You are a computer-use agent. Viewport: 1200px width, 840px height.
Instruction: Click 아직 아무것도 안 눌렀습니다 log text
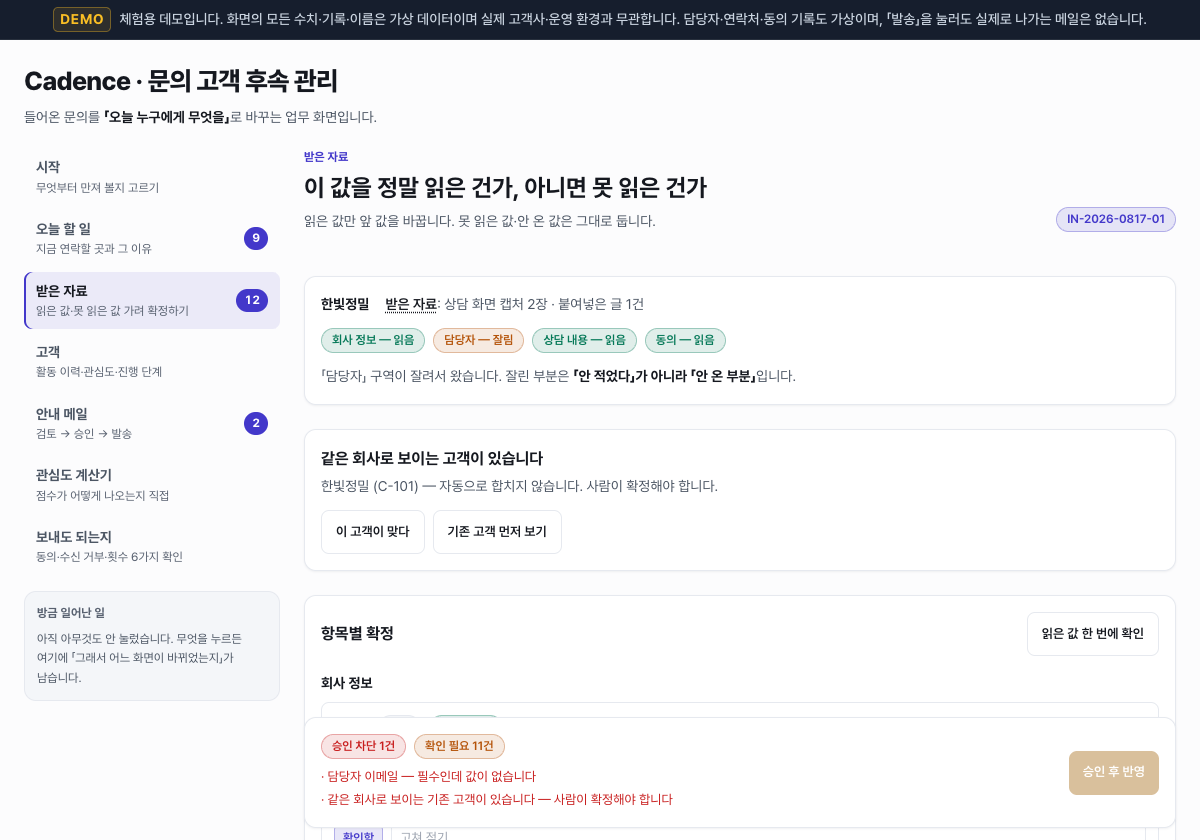[140, 658]
